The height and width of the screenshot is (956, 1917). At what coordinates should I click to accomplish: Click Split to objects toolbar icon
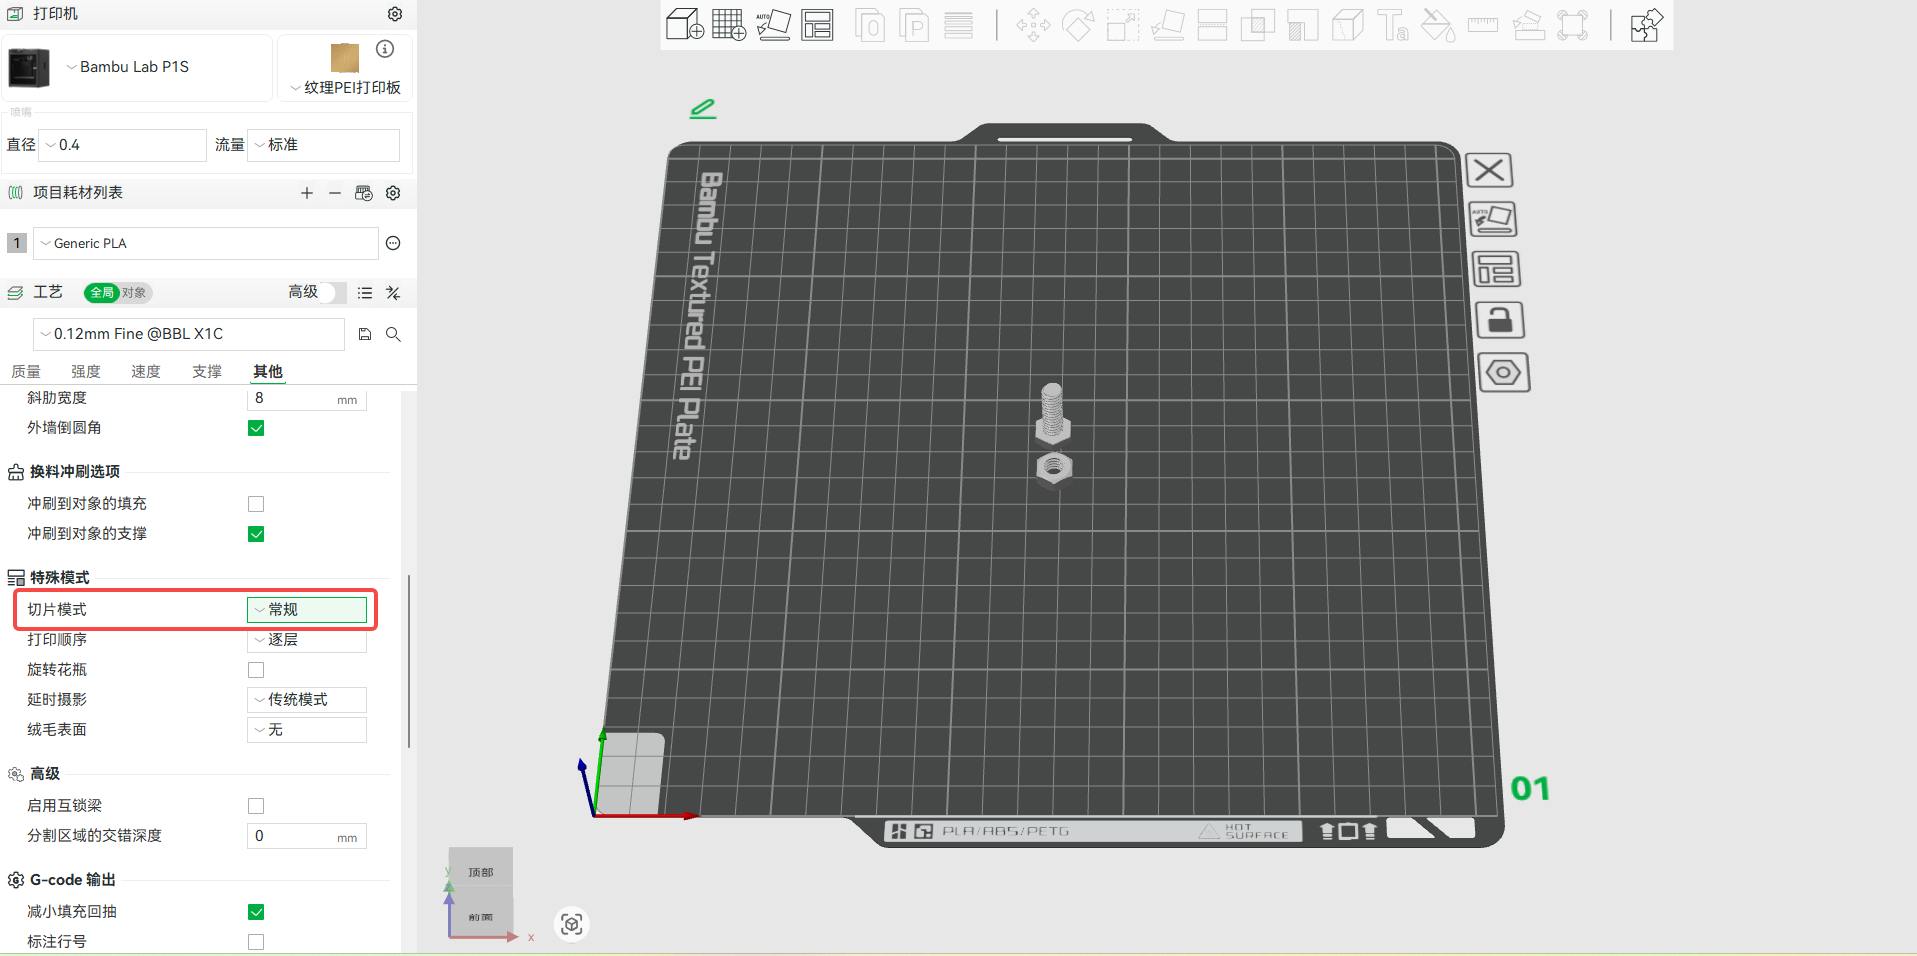[870, 25]
